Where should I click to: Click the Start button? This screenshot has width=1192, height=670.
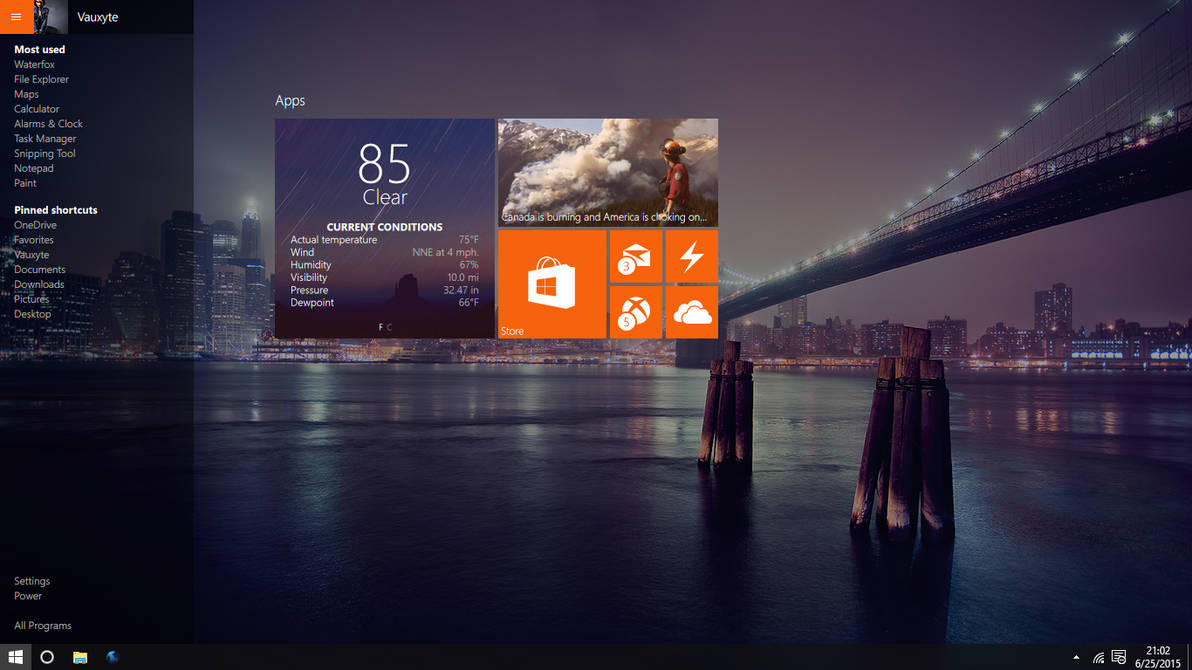15,657
